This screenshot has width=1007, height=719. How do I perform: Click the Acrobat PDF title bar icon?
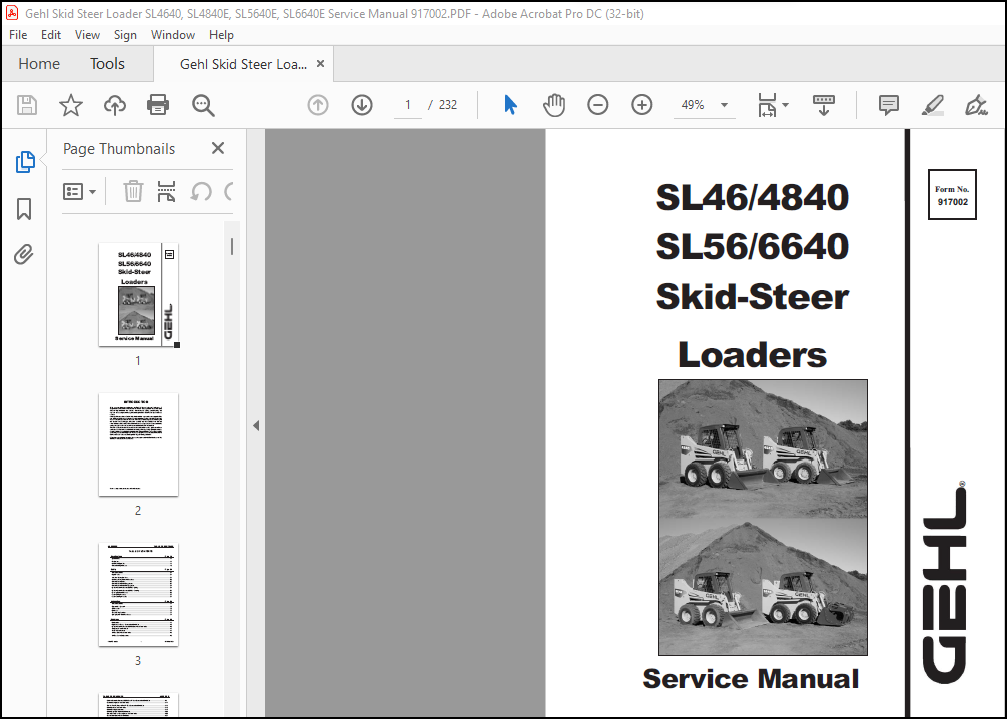point(12,13)
